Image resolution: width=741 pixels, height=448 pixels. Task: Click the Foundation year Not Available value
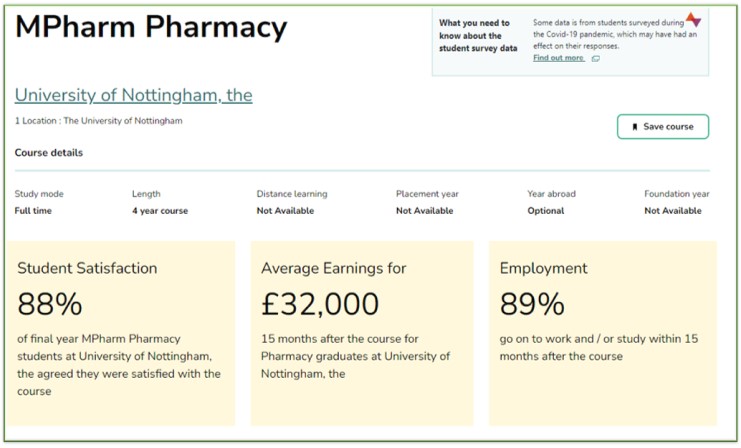673,211
